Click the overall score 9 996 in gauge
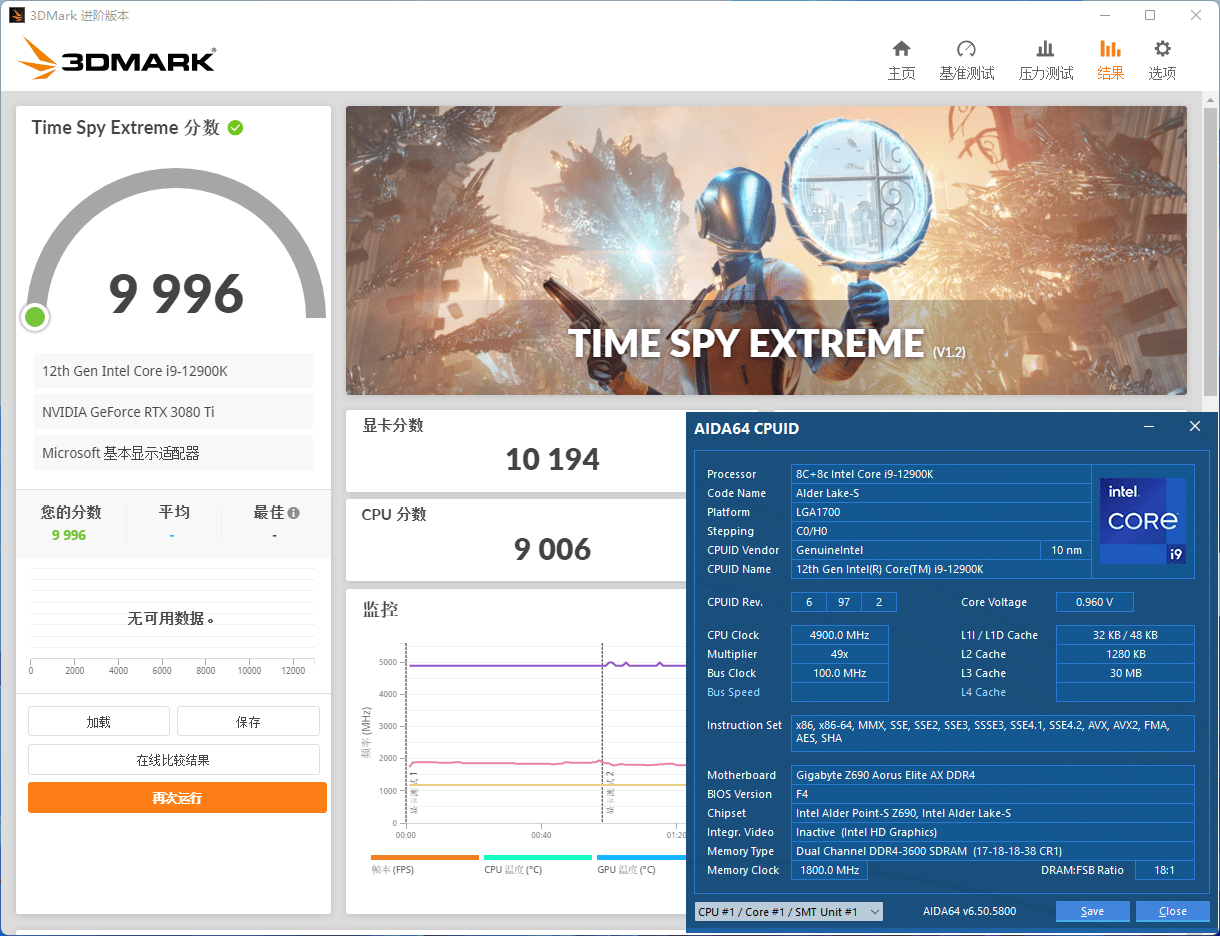Screen dimensions: 1220x936 coord(176,292)
